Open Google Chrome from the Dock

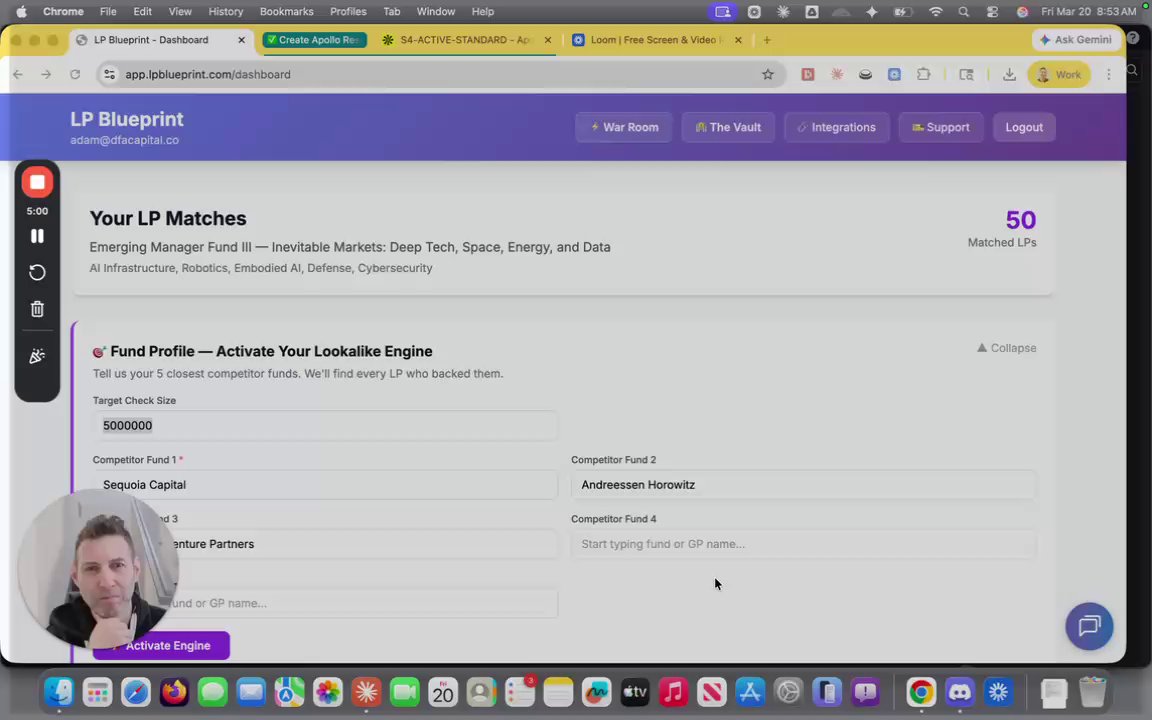pyautogui.click(x=921, y=692)
